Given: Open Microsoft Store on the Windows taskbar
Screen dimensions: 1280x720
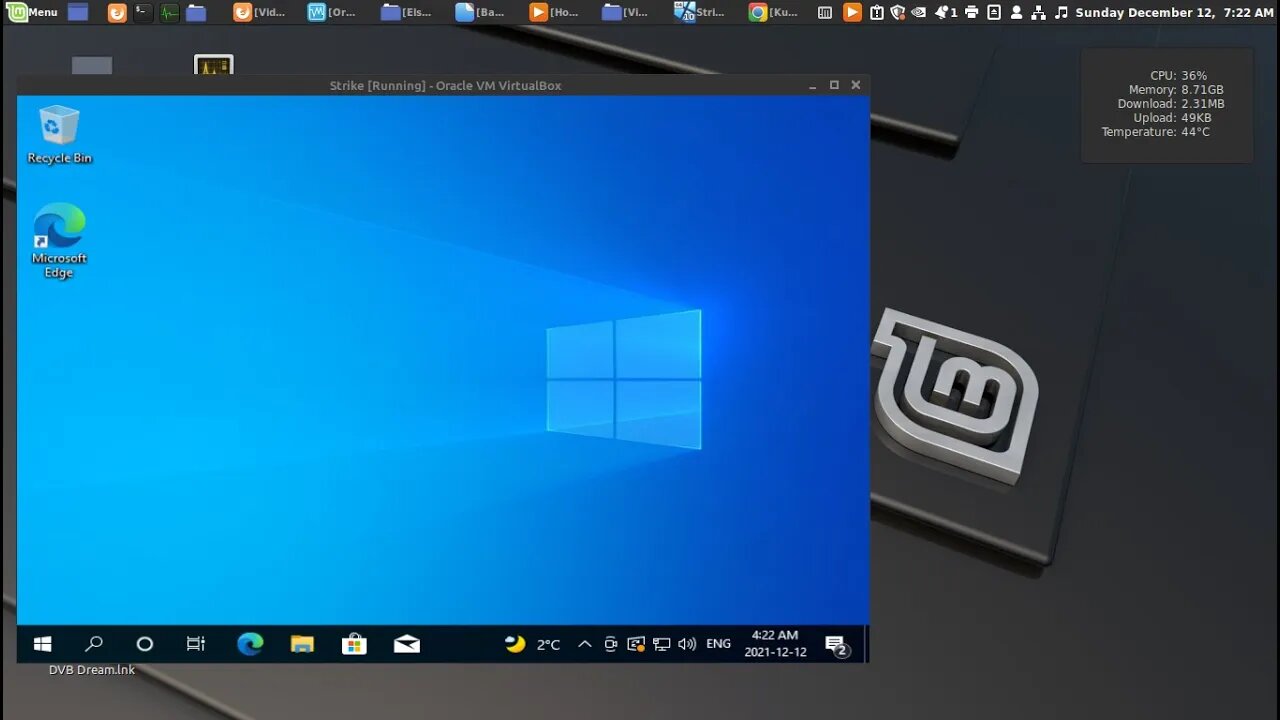Looking at the screenshot, I should (354, 644).
